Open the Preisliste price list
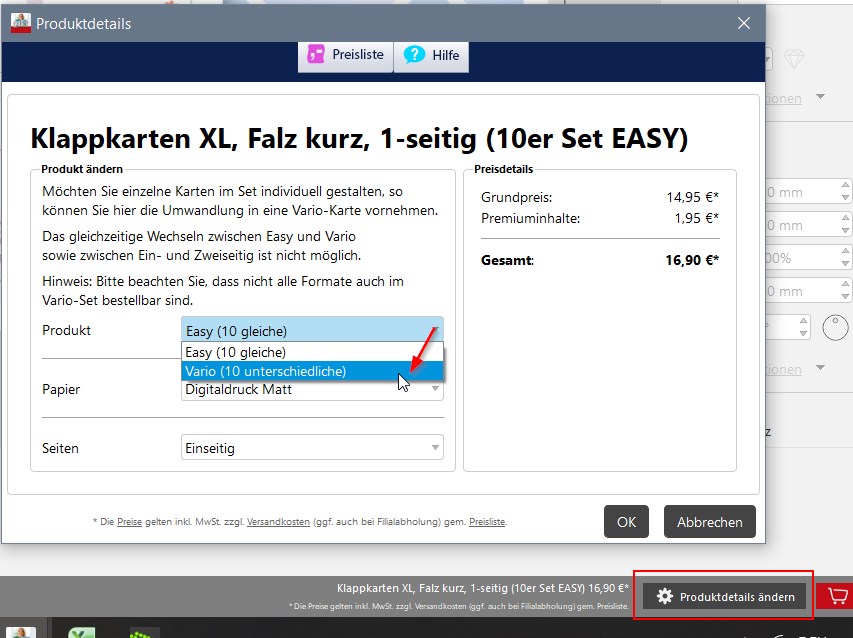Image resolution: width=853 pixels, height=638 pixels. [x=345, y=55]
